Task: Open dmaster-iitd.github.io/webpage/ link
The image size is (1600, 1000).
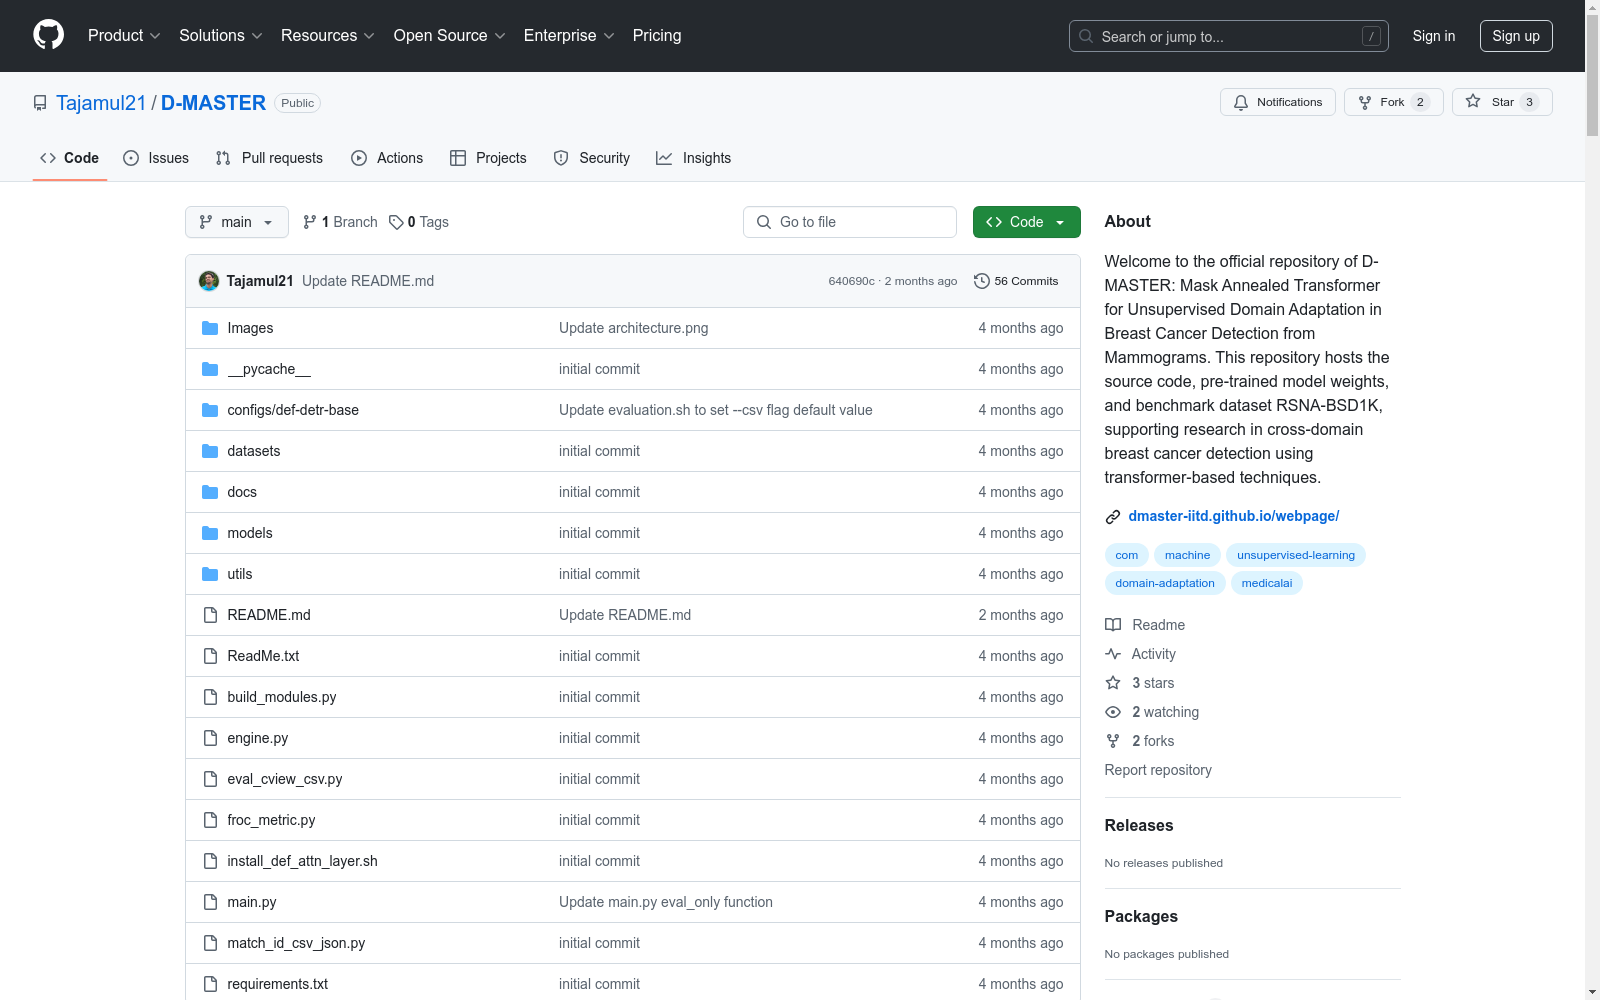Action: pyautogui.click(x=1233, y=516)
